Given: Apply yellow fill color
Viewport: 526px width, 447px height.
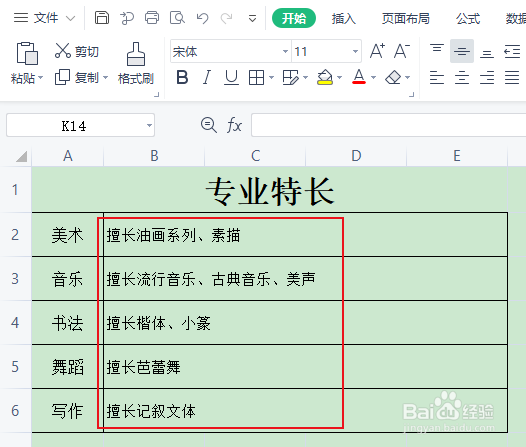Looking at the screenshot, I should (x=325, y=77).
